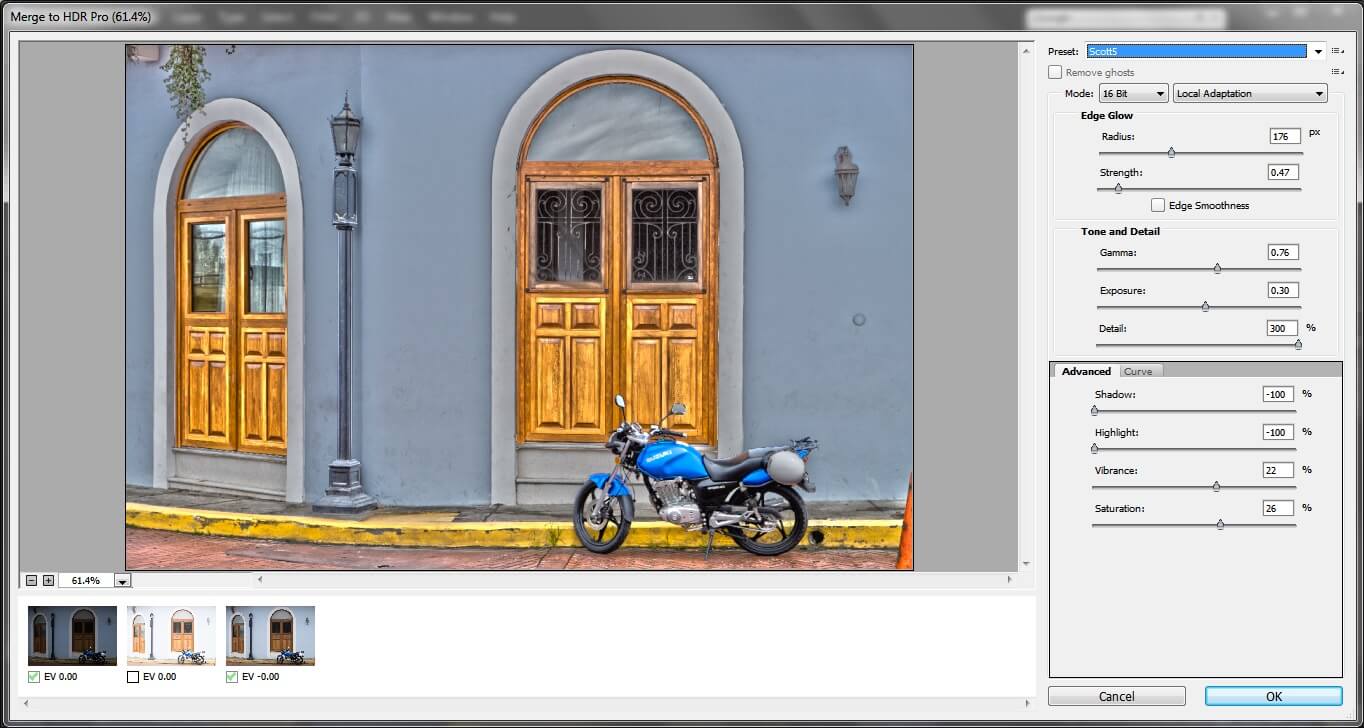Expand the Local Adaptation method dropdown
Image resolution: width=1364 pixels, height=728 pixels.
point(1249,94)
